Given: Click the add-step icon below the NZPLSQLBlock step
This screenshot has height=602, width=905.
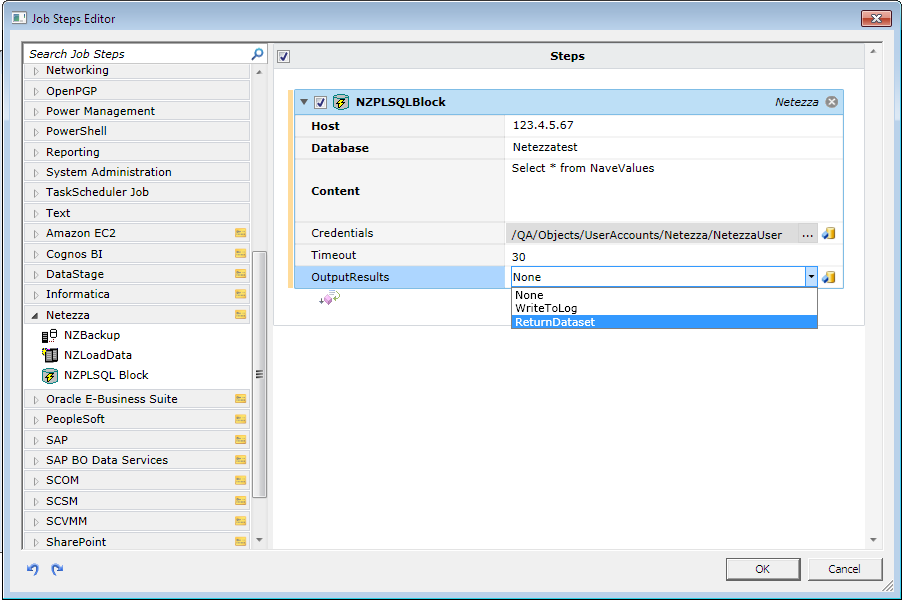Looking at the screenshot, I should click(327, 298).
